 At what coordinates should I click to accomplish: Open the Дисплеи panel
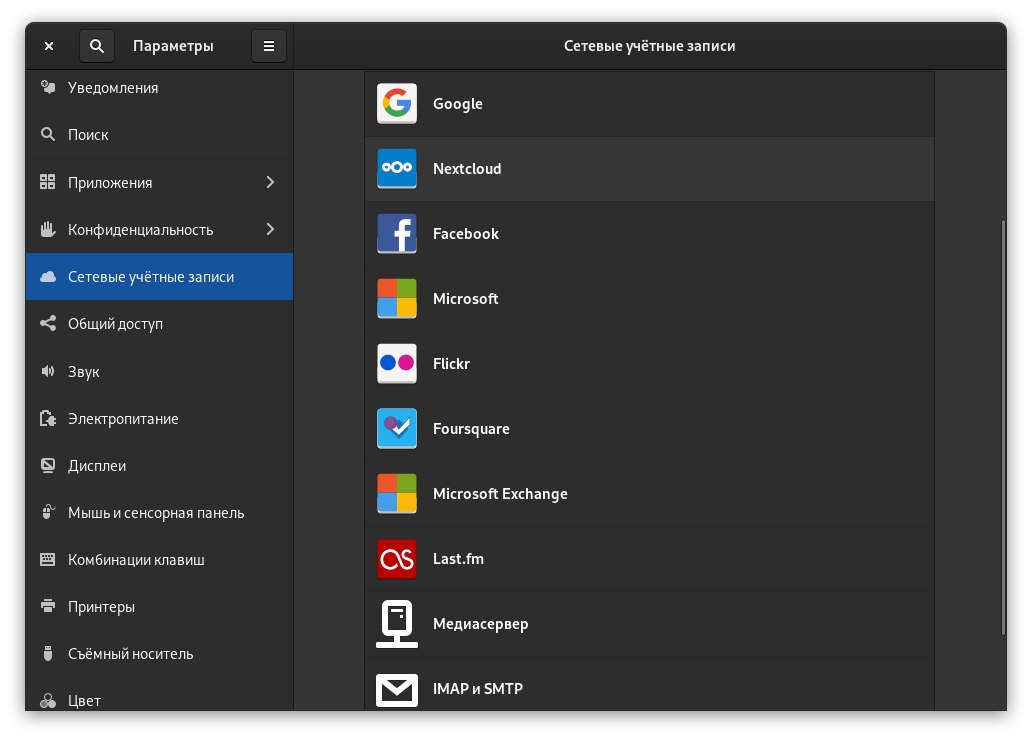[159, 465]
